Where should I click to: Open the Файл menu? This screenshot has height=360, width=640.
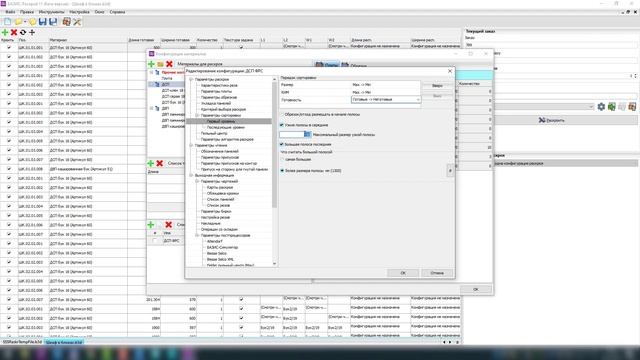point(10,12)
